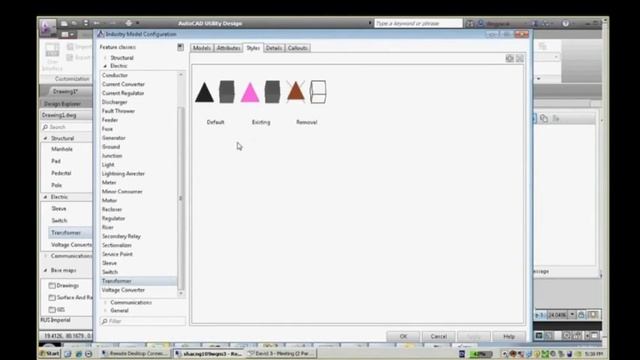Select Current Converter in feature class list
Image resolution: width=640 pixels, height=360 pixels.
click(123, 84)
